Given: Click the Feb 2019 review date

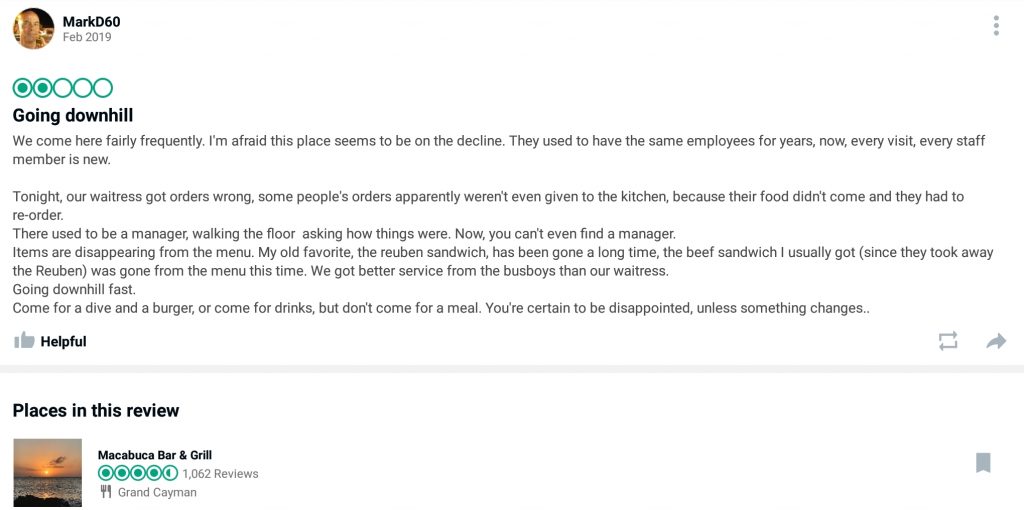Looking at the screenshot, I should click(x=87, y=37).
